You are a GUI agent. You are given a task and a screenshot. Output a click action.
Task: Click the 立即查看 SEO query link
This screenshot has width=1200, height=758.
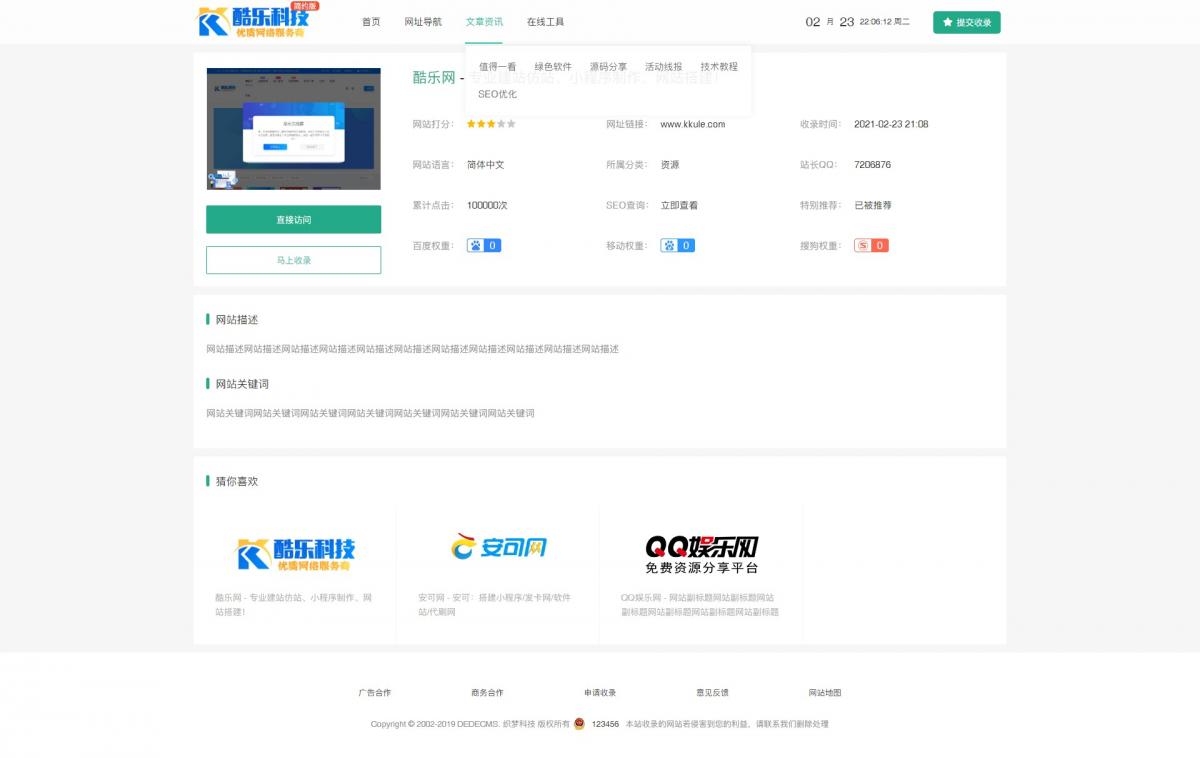coord(679,205)
